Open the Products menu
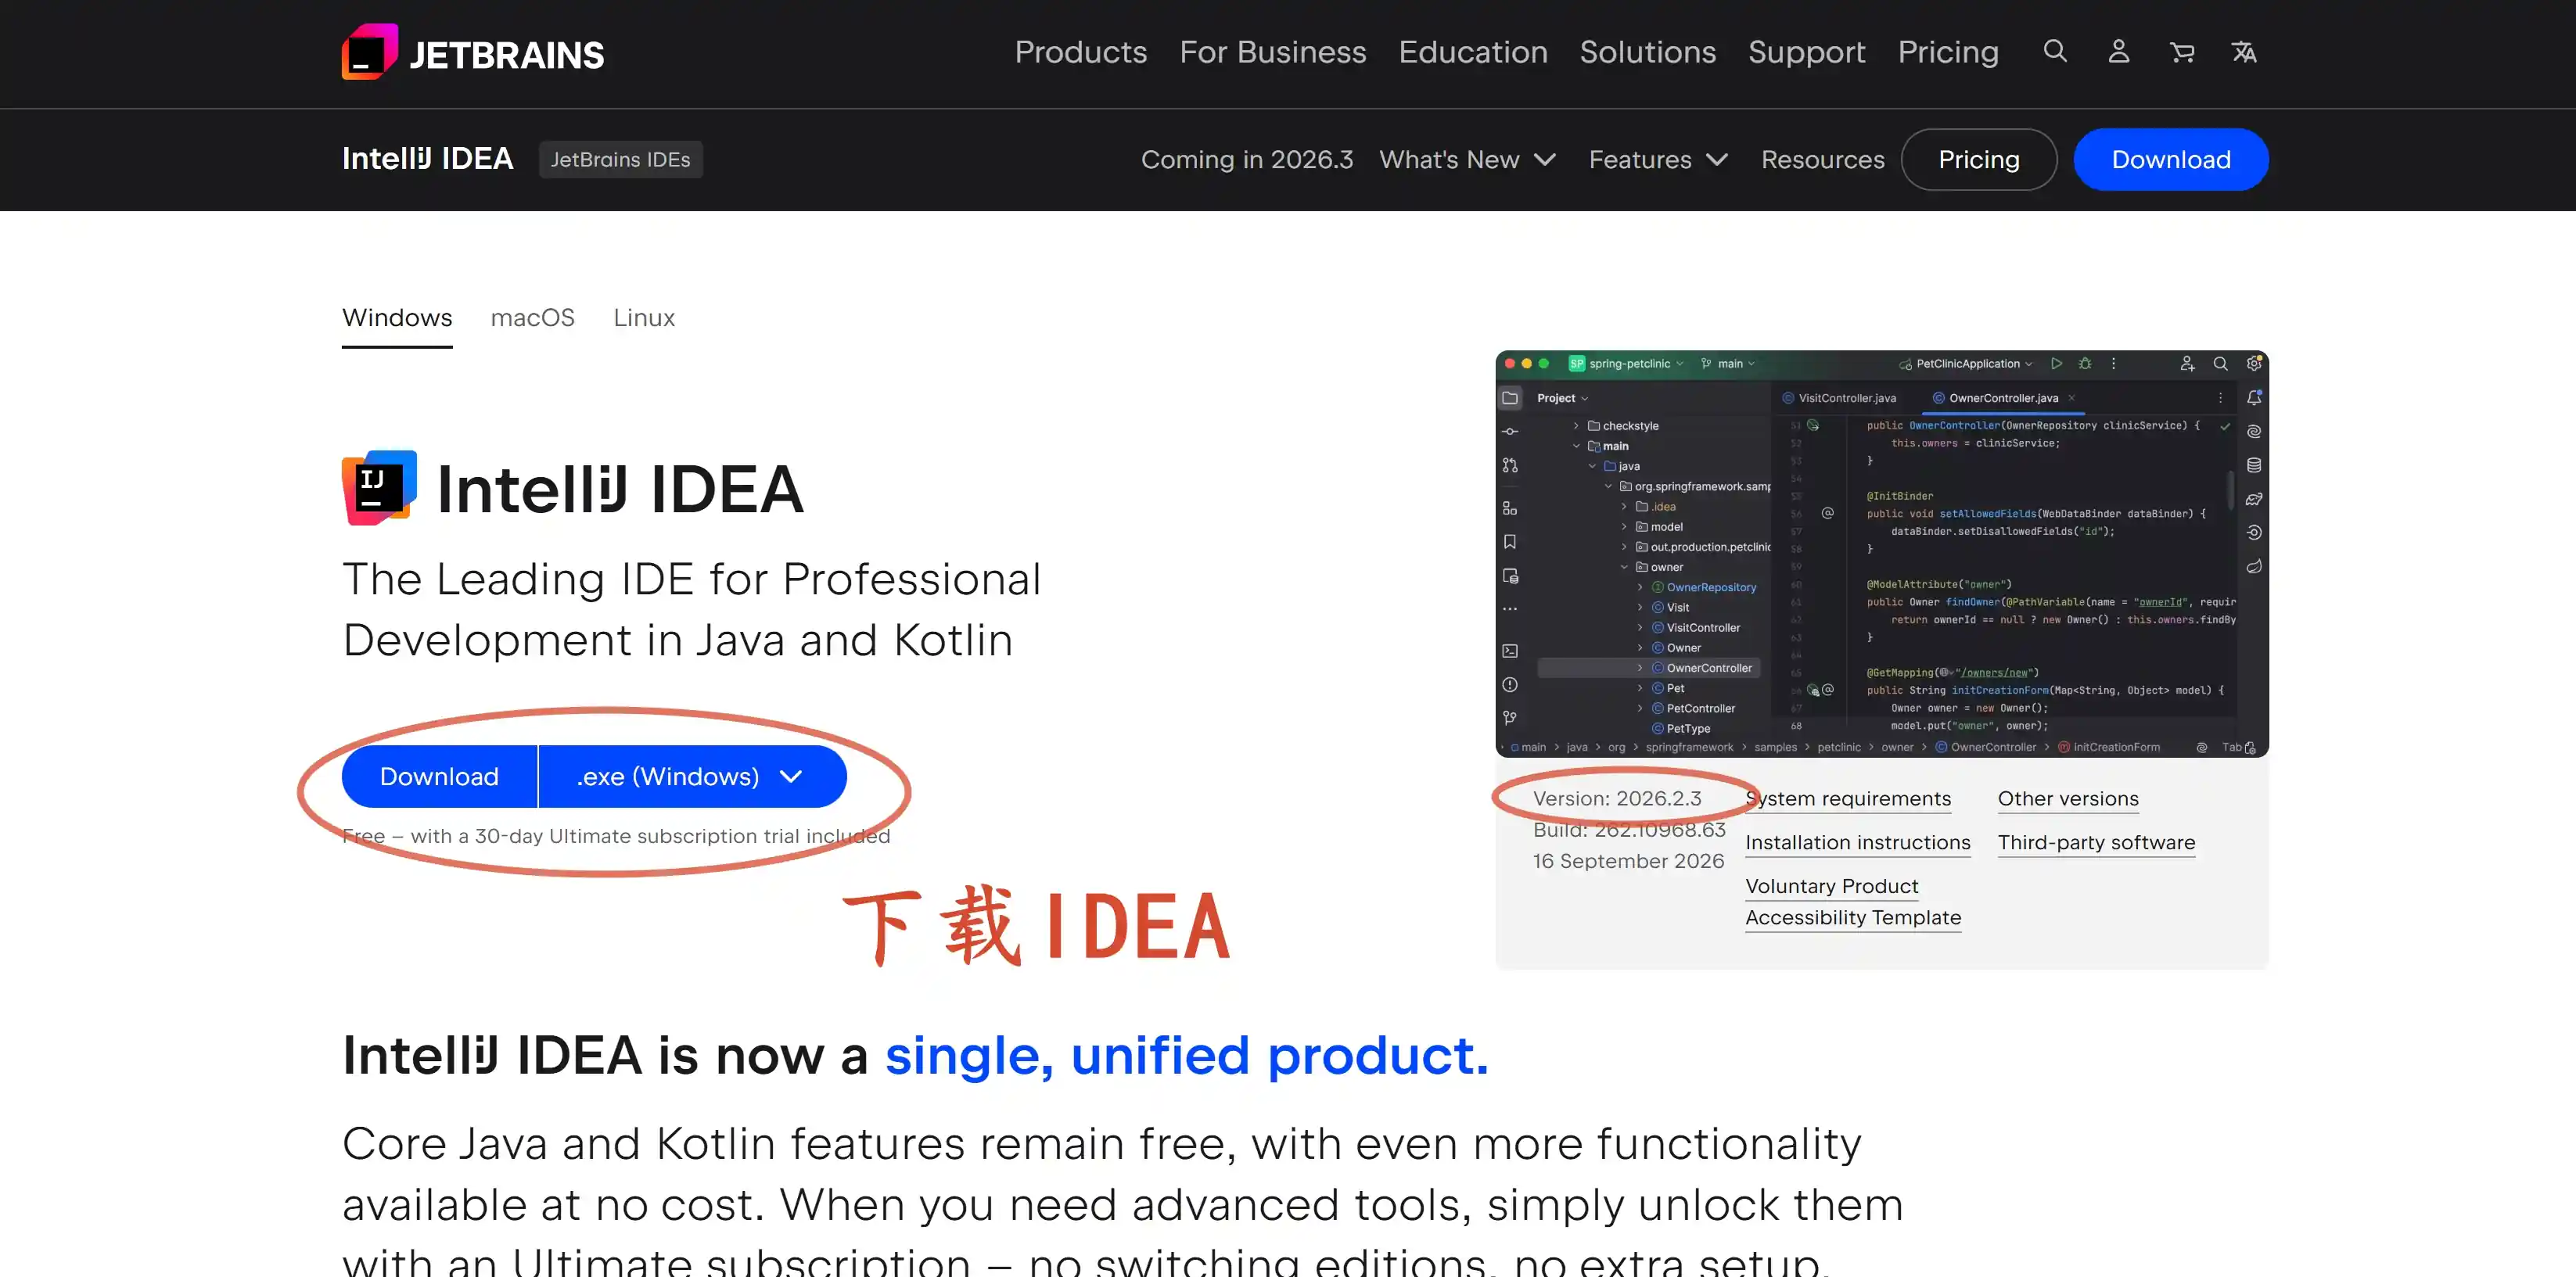This screenshot has height=1277, width=2576. coord(1081,52)
